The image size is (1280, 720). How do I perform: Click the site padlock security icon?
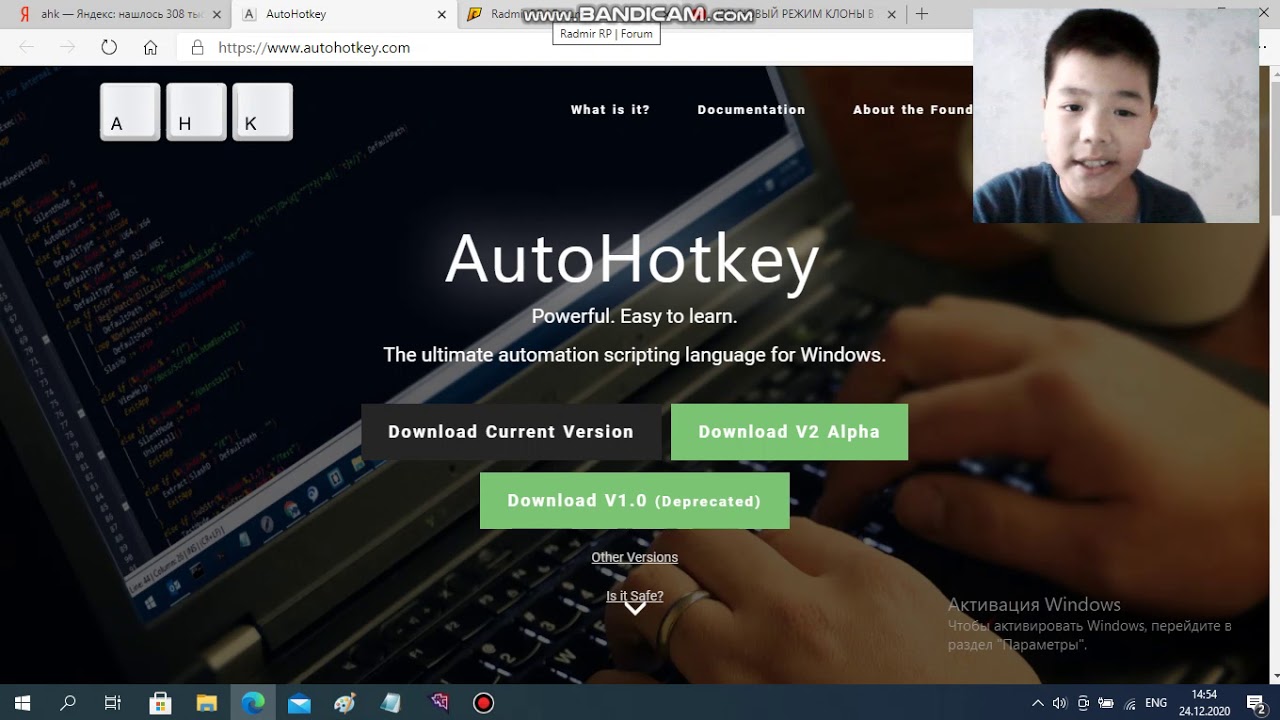click(197, 47)
